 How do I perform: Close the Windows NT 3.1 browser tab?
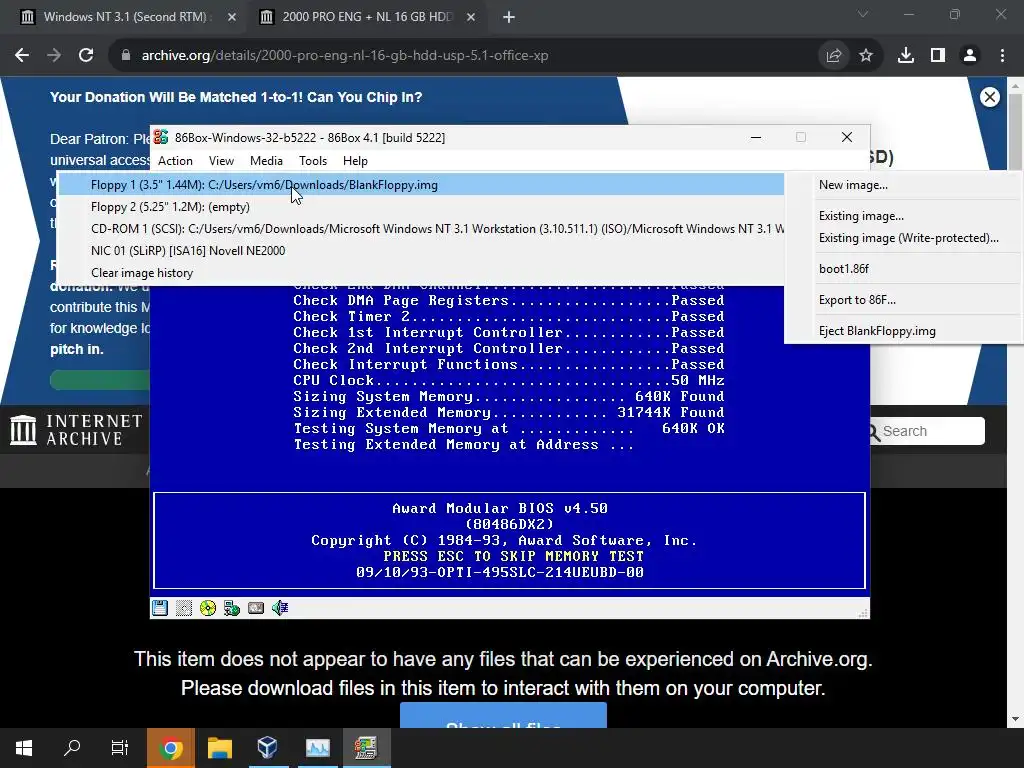click(x=232, y=17)
